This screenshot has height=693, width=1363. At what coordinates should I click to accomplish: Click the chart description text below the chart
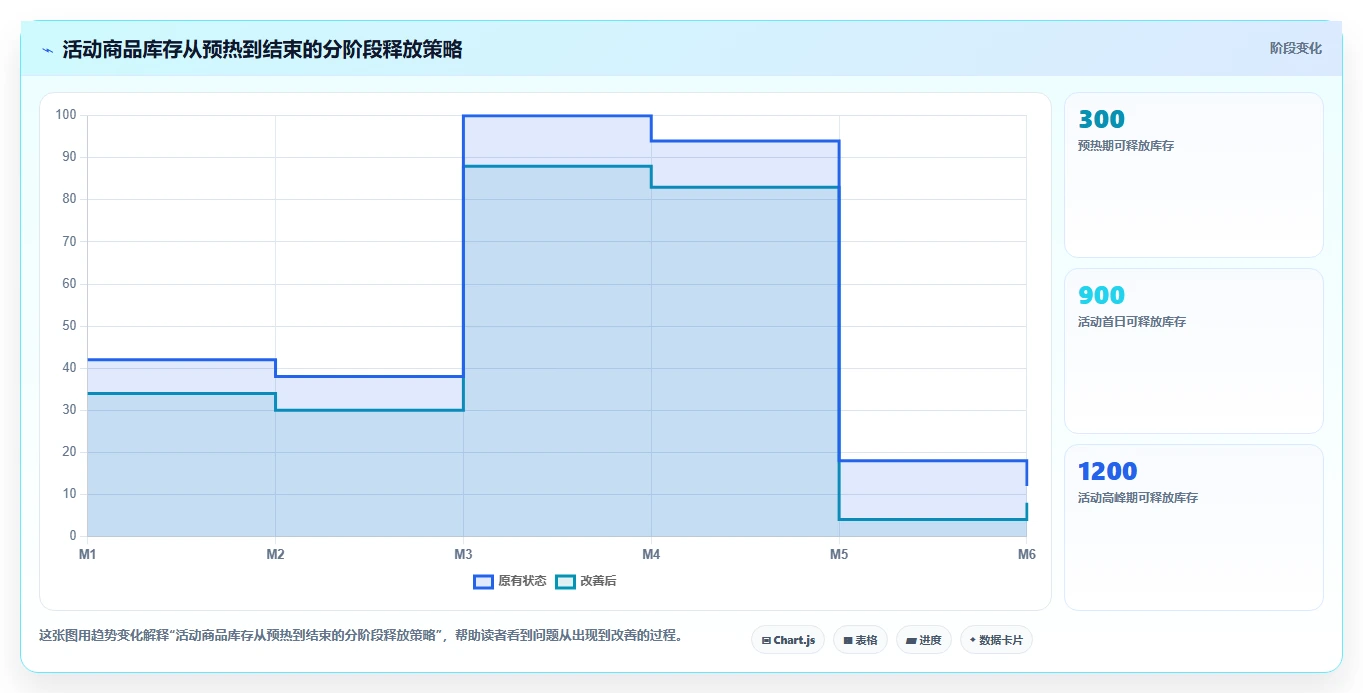(364, 635)
